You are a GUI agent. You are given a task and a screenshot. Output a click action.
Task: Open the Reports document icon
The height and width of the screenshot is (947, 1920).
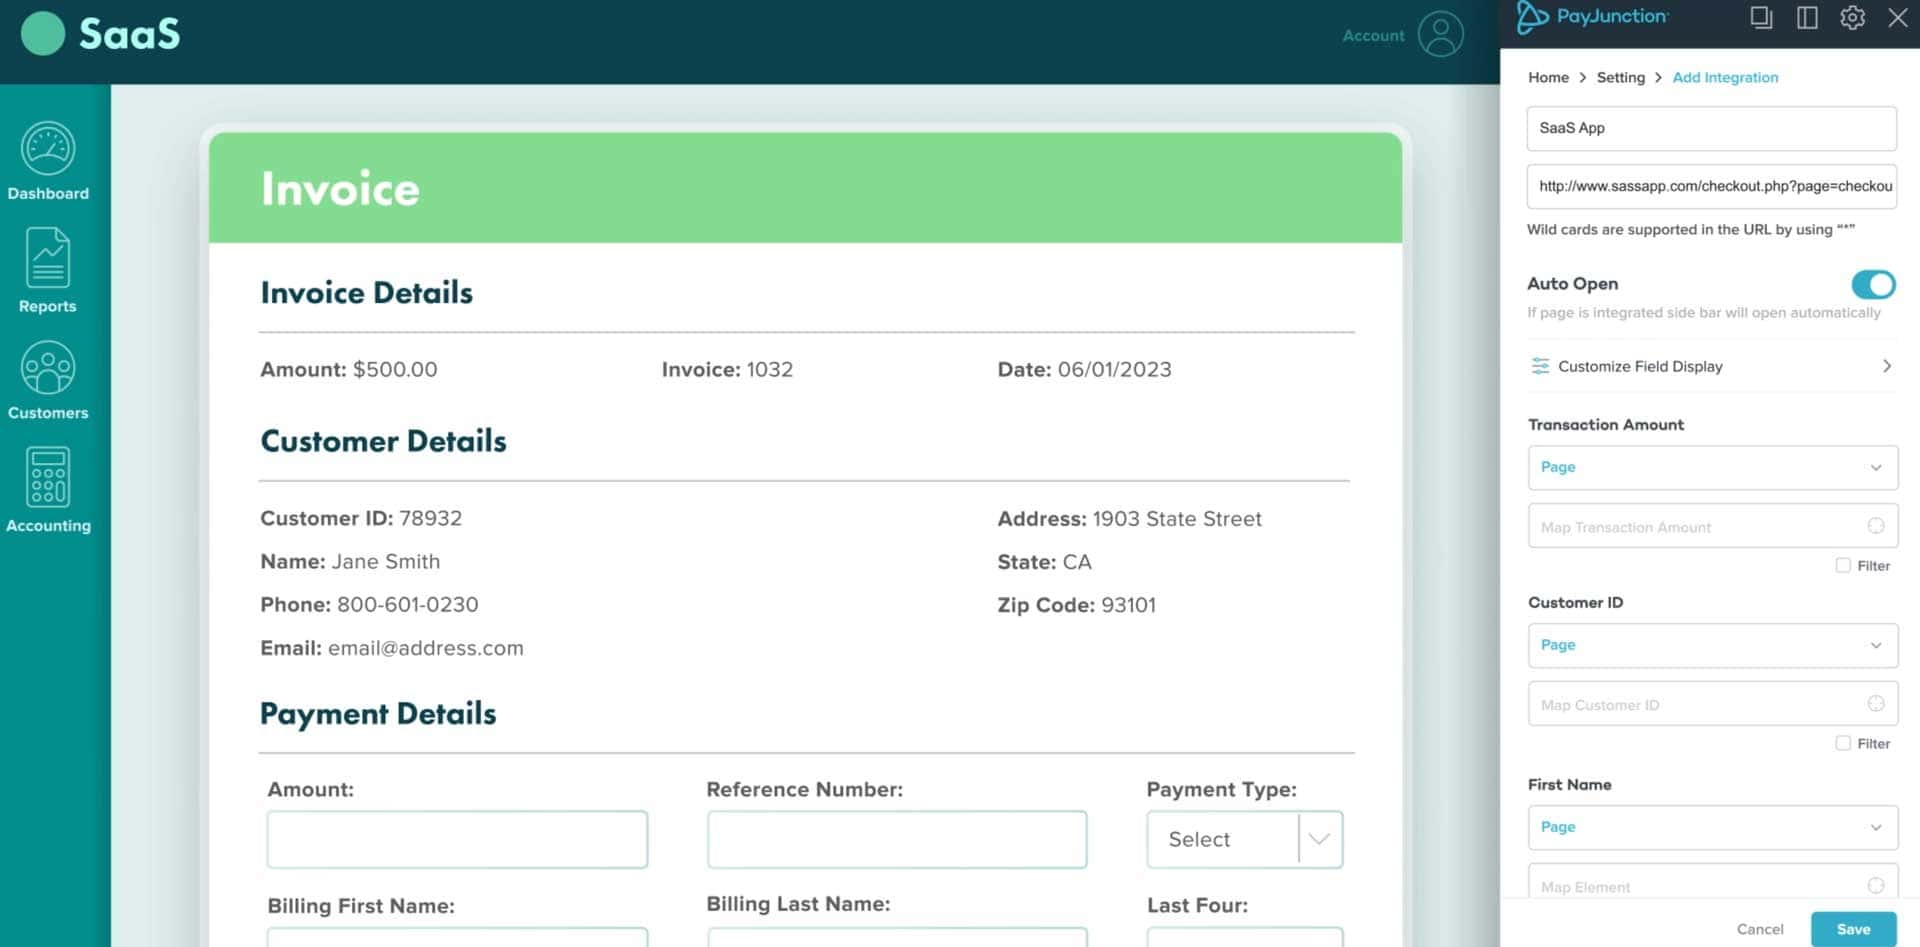point(48,257)
